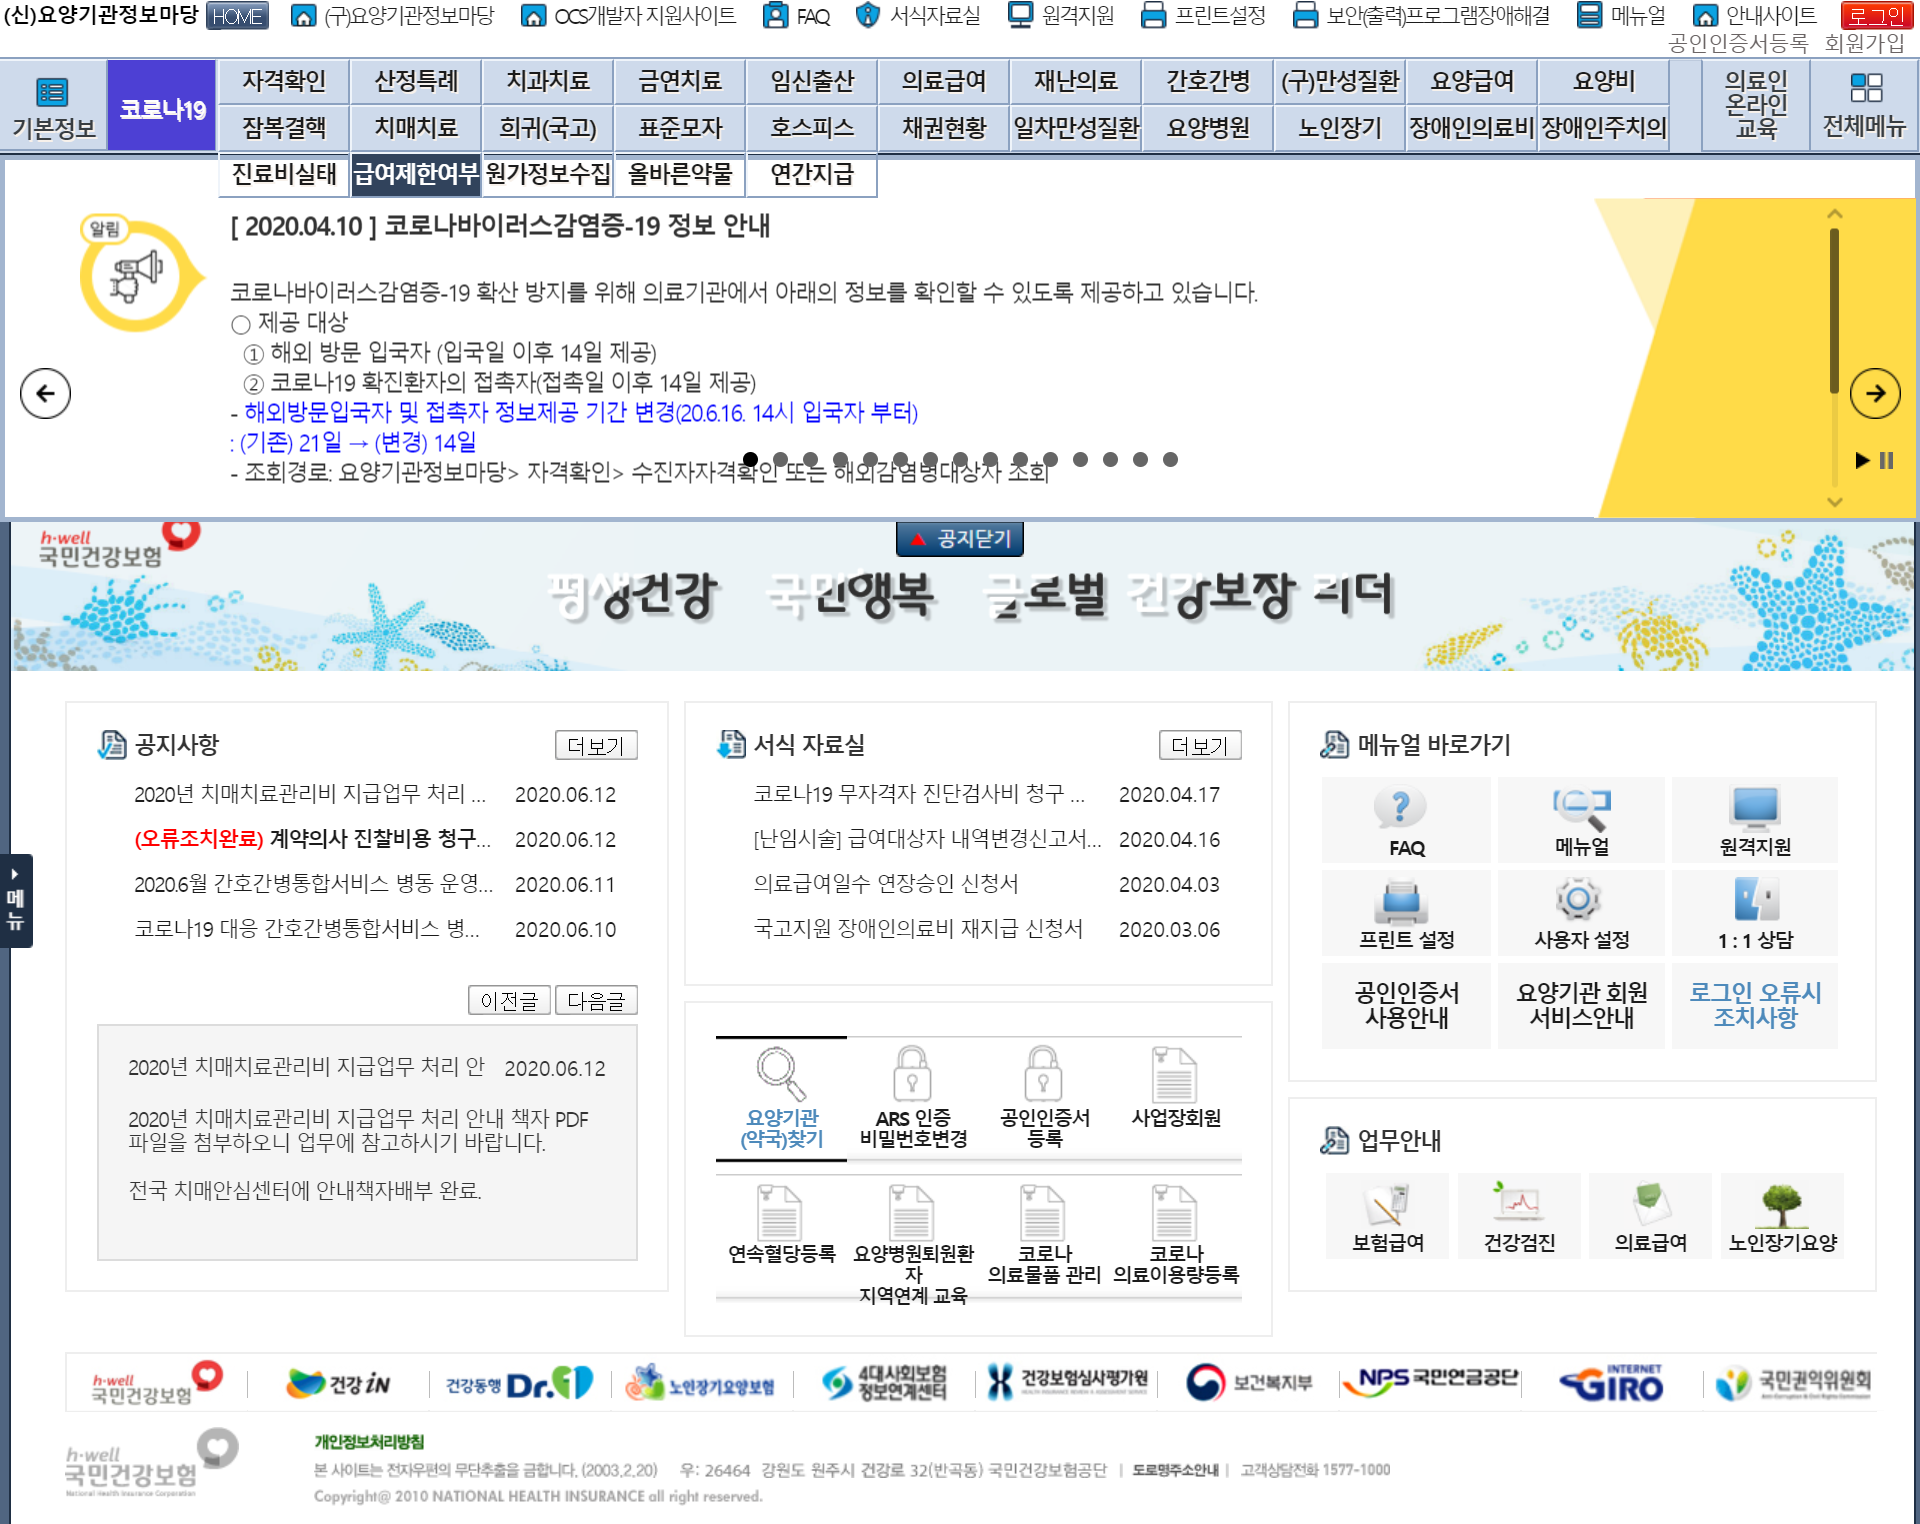Open the 전체메뉴 grid icon

tap(1865, 89)
